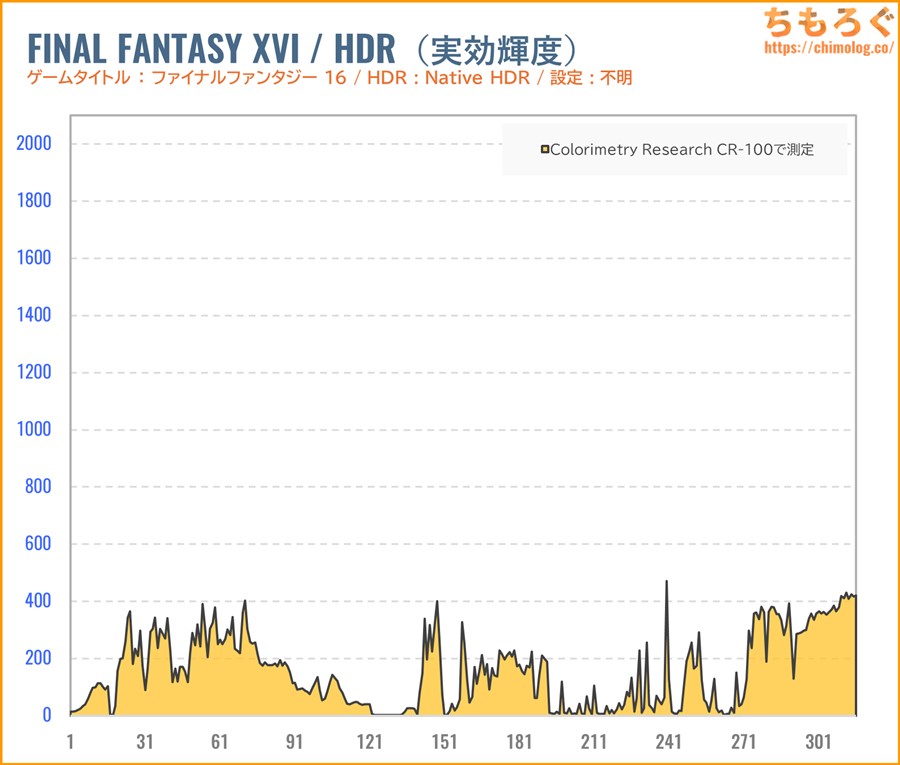Click the yellow legend swatch for CR-100

coord(545,150)
